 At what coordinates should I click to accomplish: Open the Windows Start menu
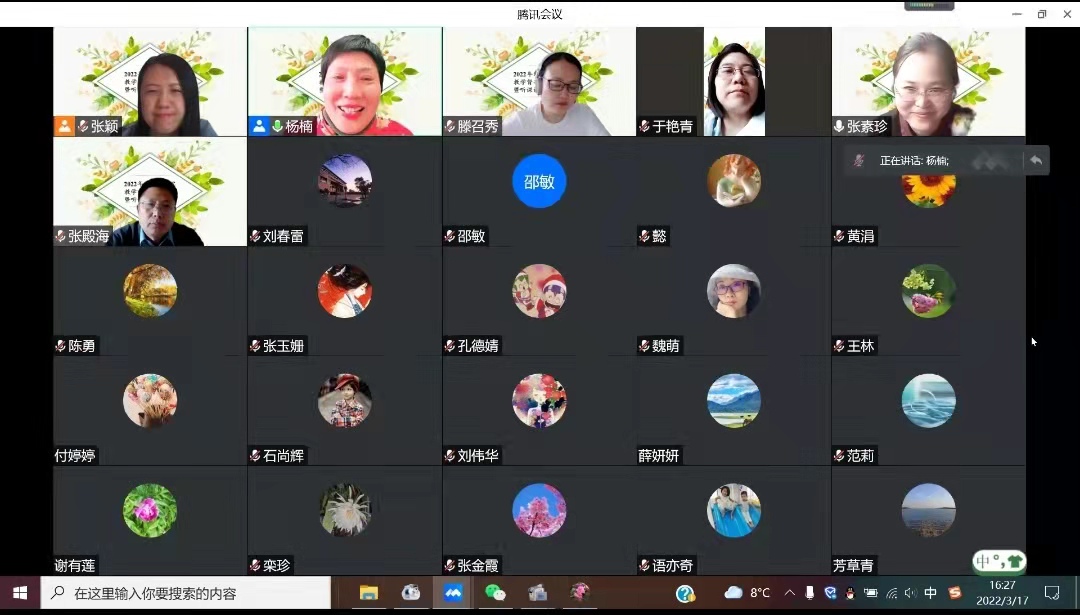click(20, 593)
